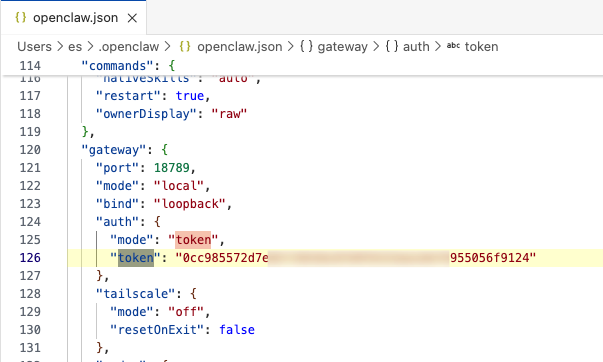Click line number 120 in the gutter

(x=30, y=150)
